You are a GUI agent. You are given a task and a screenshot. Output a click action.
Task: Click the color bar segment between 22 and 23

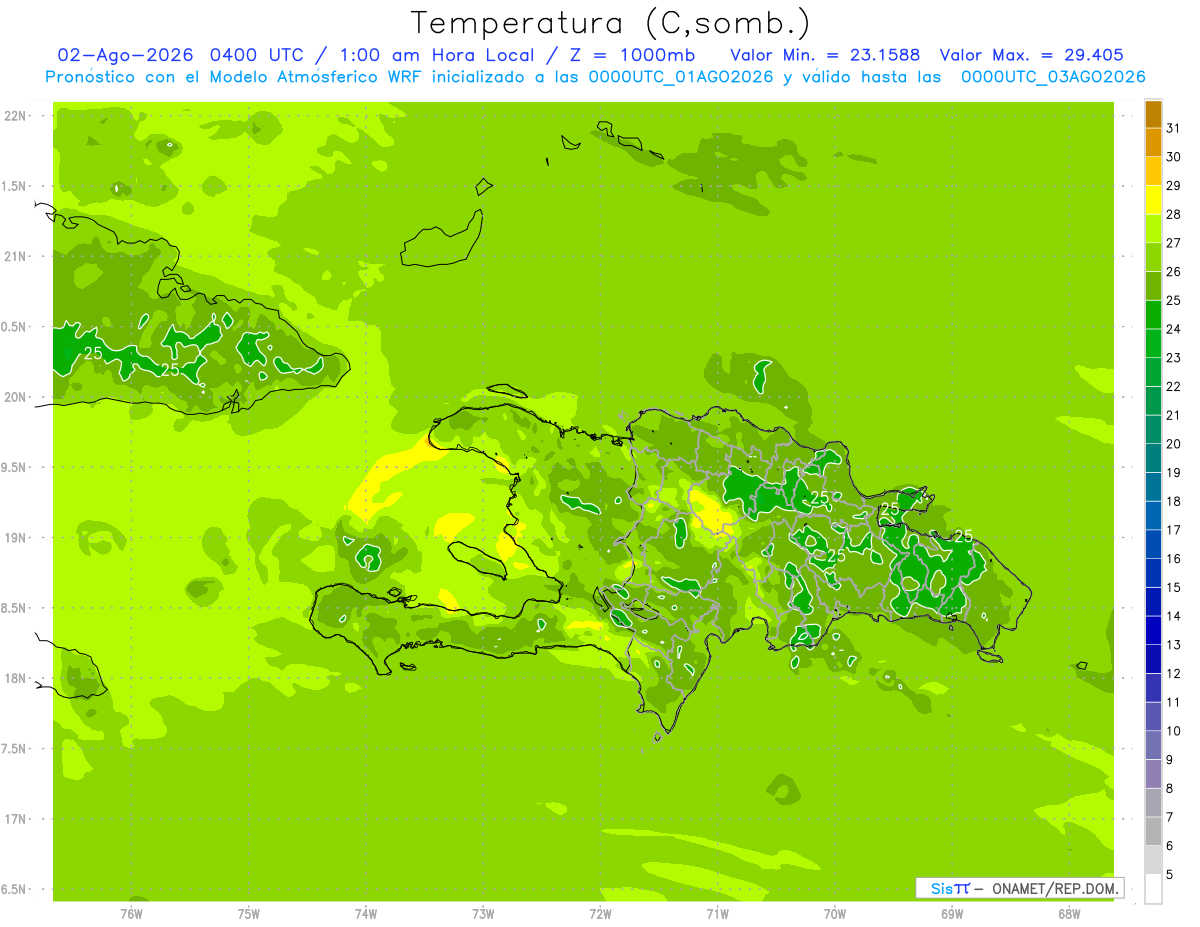pyautogui.click(x=1153, y=373)
